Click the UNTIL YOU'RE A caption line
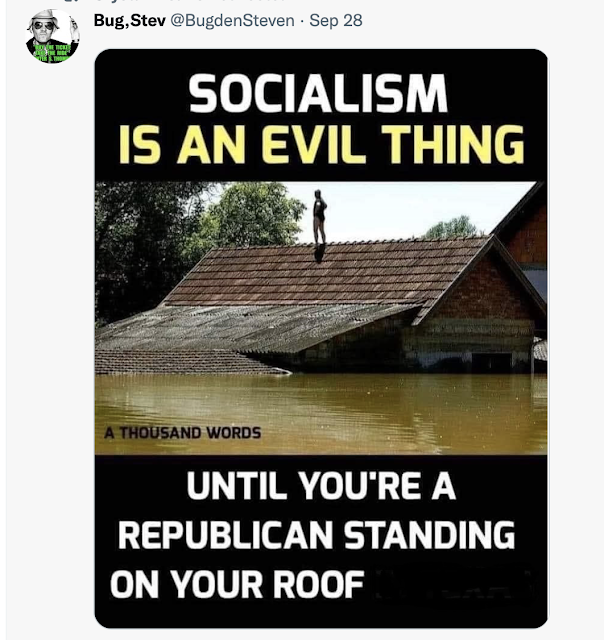Image resolution: width=604 pixels, height=640 pixels. [x=321, y=486]
